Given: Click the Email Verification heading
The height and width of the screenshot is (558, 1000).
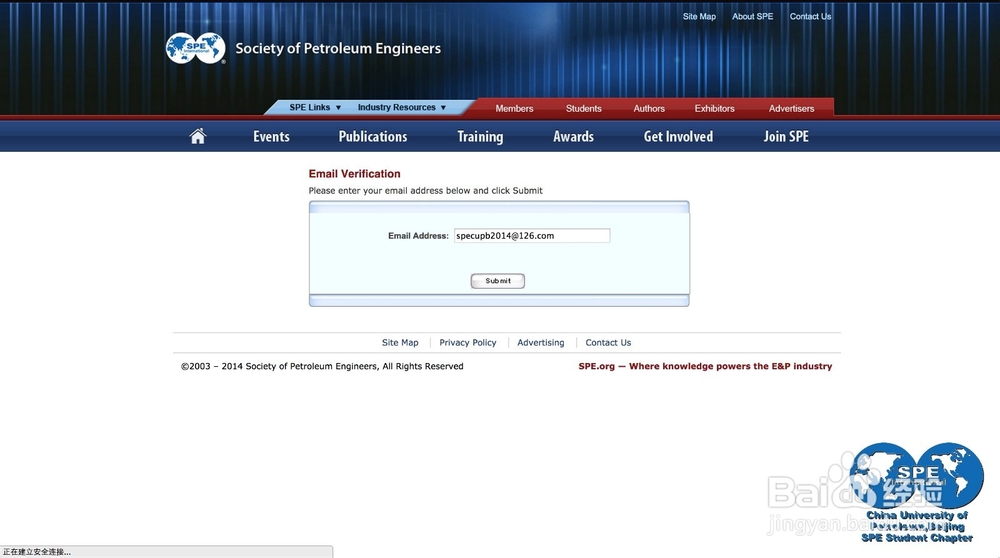Looking at the screenshot, I should click(355, 173).
